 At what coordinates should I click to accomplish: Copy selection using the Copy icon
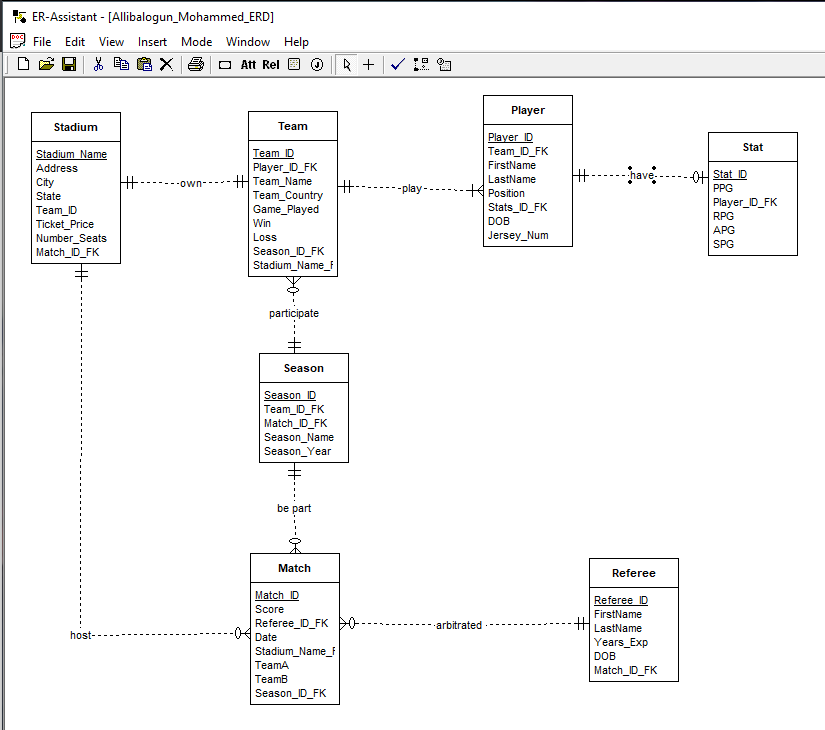point(121,64)
